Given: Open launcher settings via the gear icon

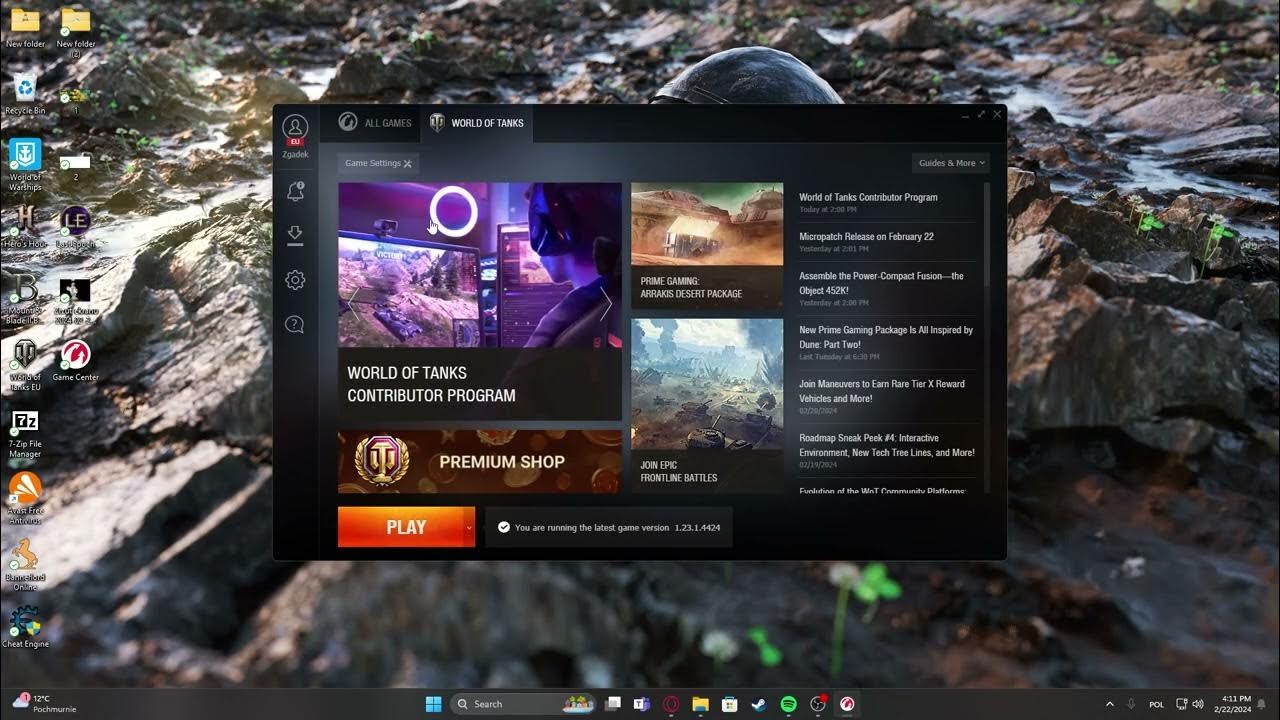Looking at the screenshot, I should click(x=295, y=279).
